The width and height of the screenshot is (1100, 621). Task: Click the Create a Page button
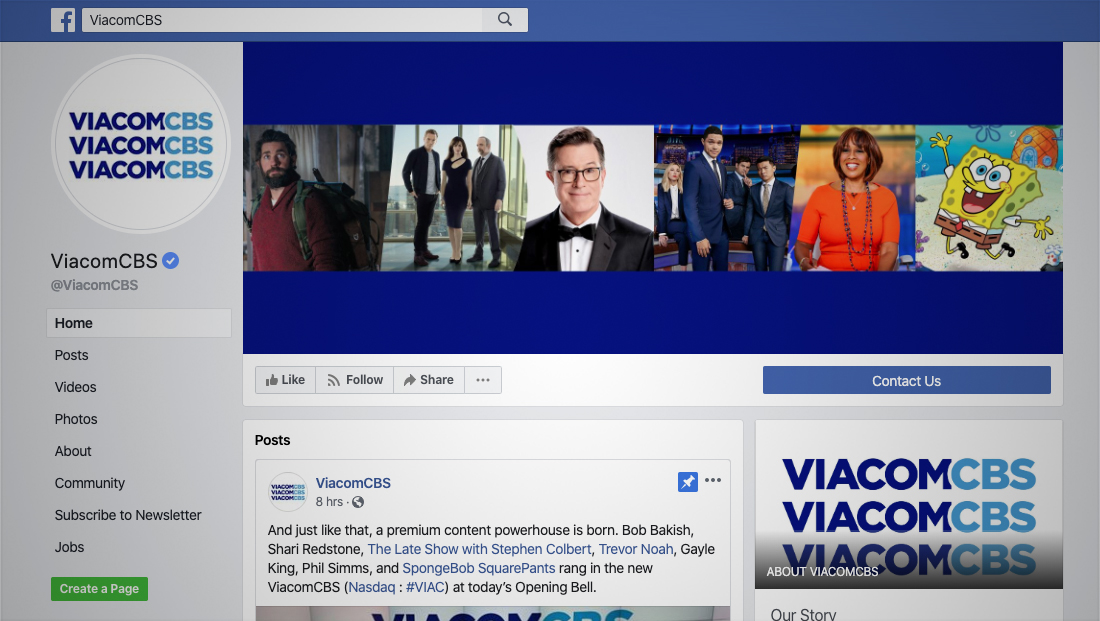[99, 589]
